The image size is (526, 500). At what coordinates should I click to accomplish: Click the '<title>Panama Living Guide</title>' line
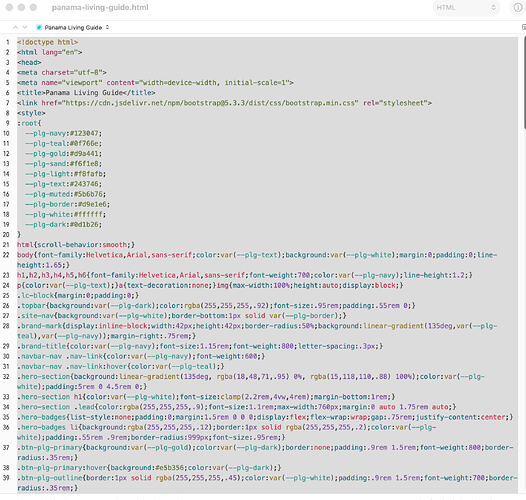(x=86, y=93)
